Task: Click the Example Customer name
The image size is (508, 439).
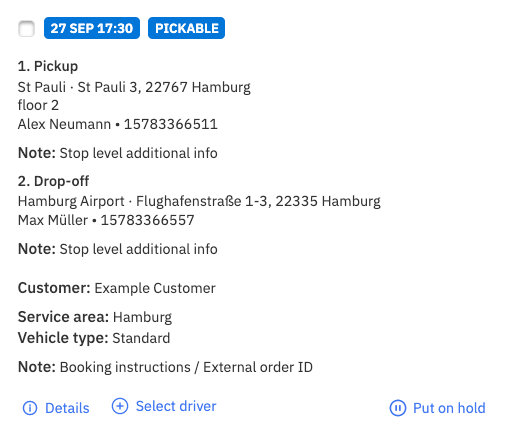Action: pyautogui.click(x=155, y=288)
